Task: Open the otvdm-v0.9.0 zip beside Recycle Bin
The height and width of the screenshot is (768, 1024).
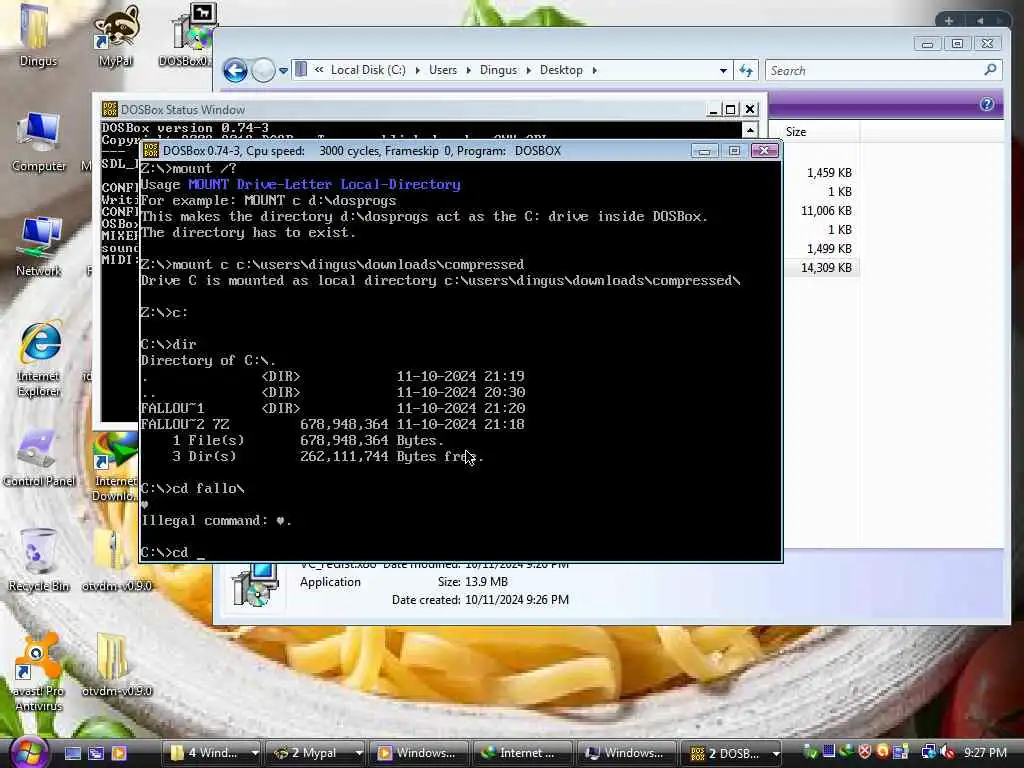Action: pyautogui.click(x=116, y=560)
